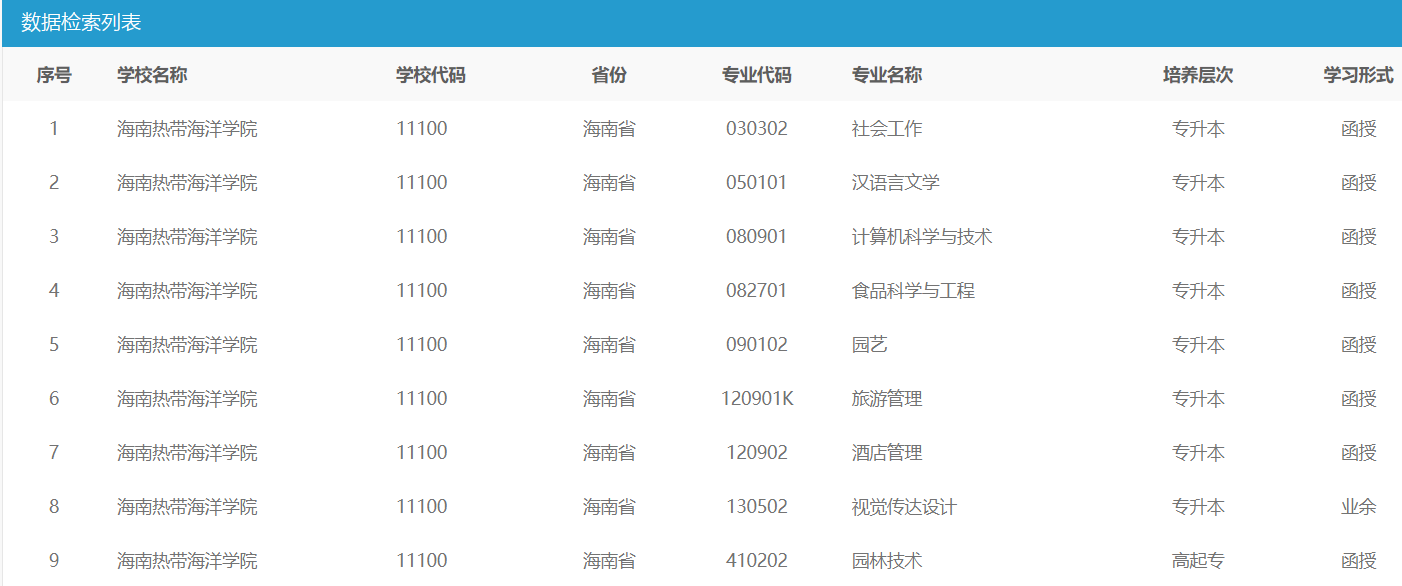The height and width of the screenshot is (586, 1402).
Task: Click the major name 社会工作
Action: 887,129
